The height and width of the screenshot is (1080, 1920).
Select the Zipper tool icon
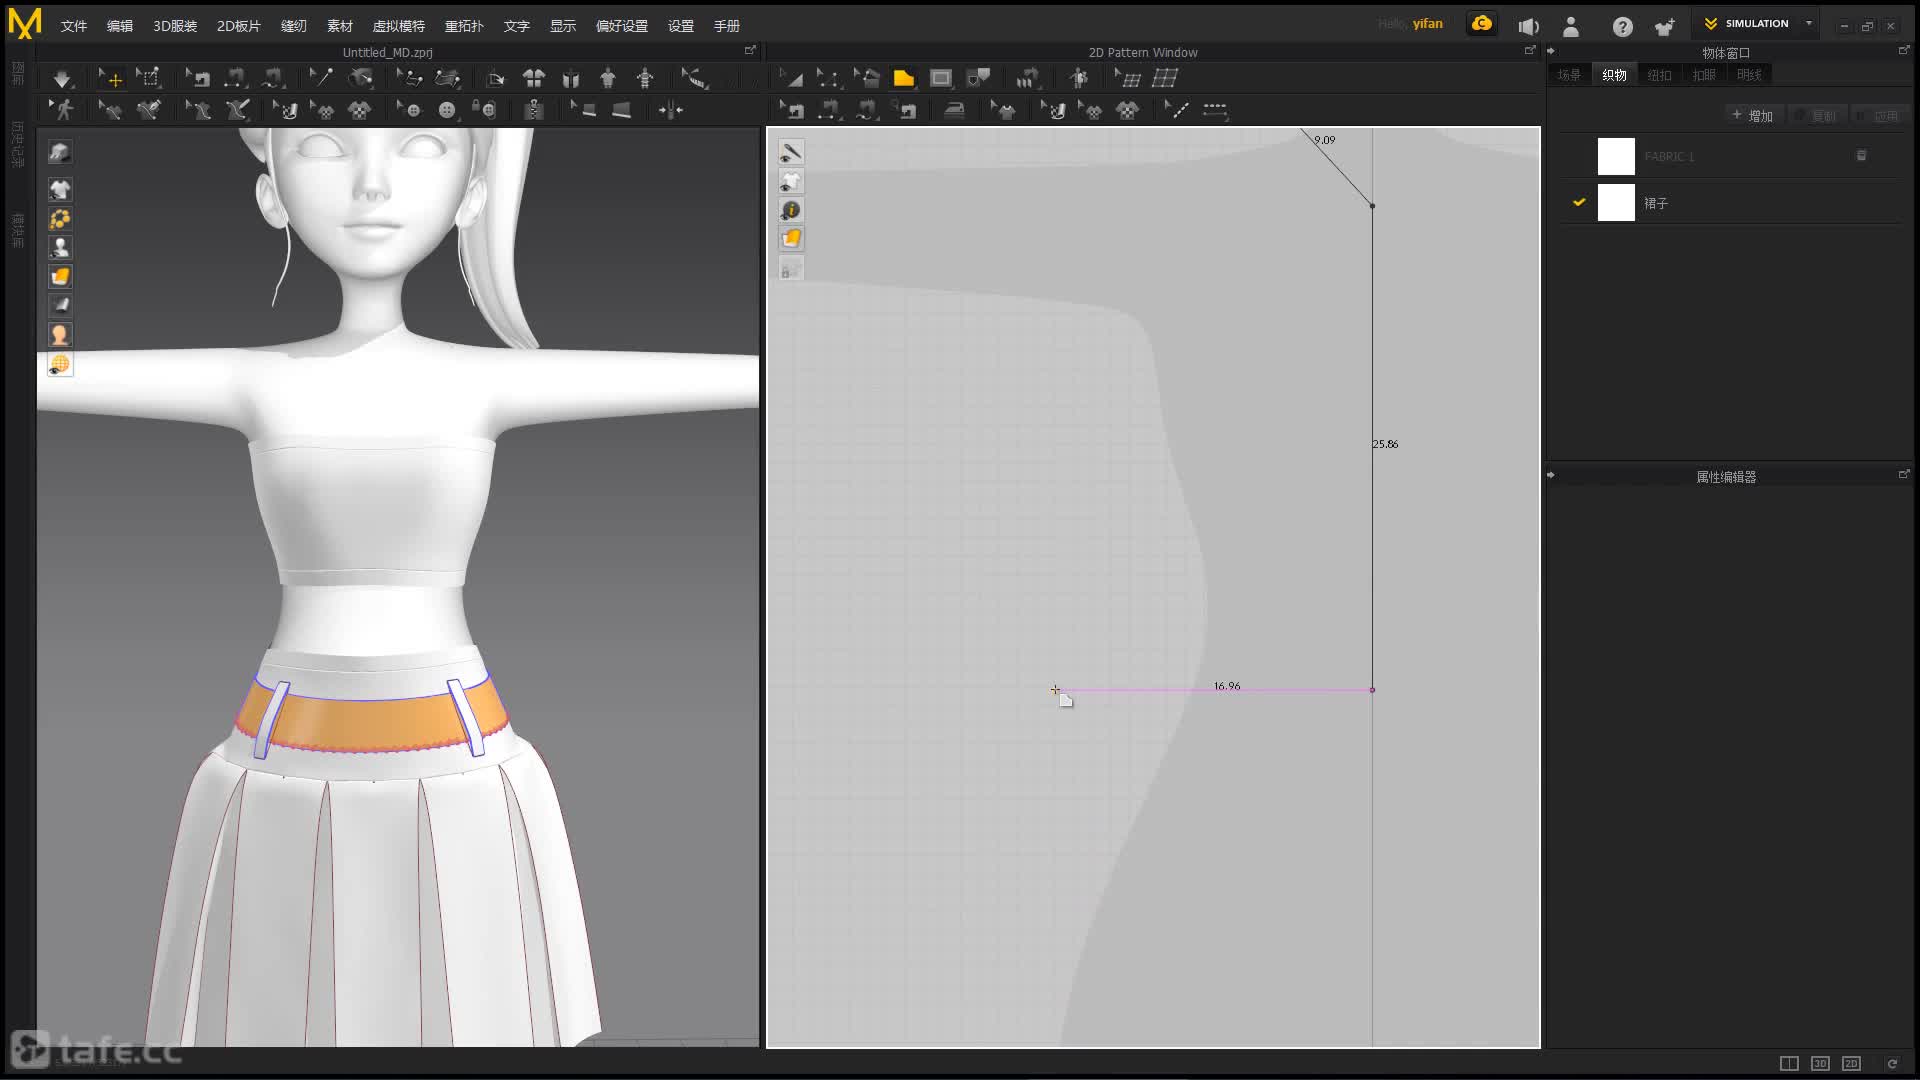(x=533, y=110)
